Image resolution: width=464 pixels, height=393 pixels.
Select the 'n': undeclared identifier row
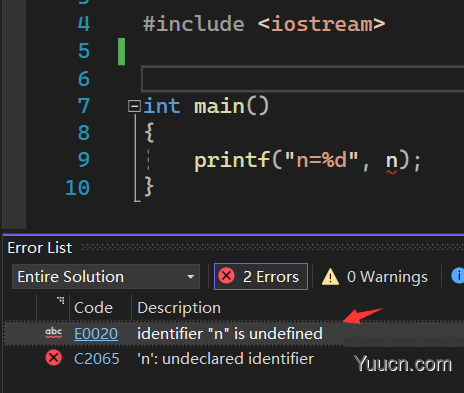[x=233, y=359]
